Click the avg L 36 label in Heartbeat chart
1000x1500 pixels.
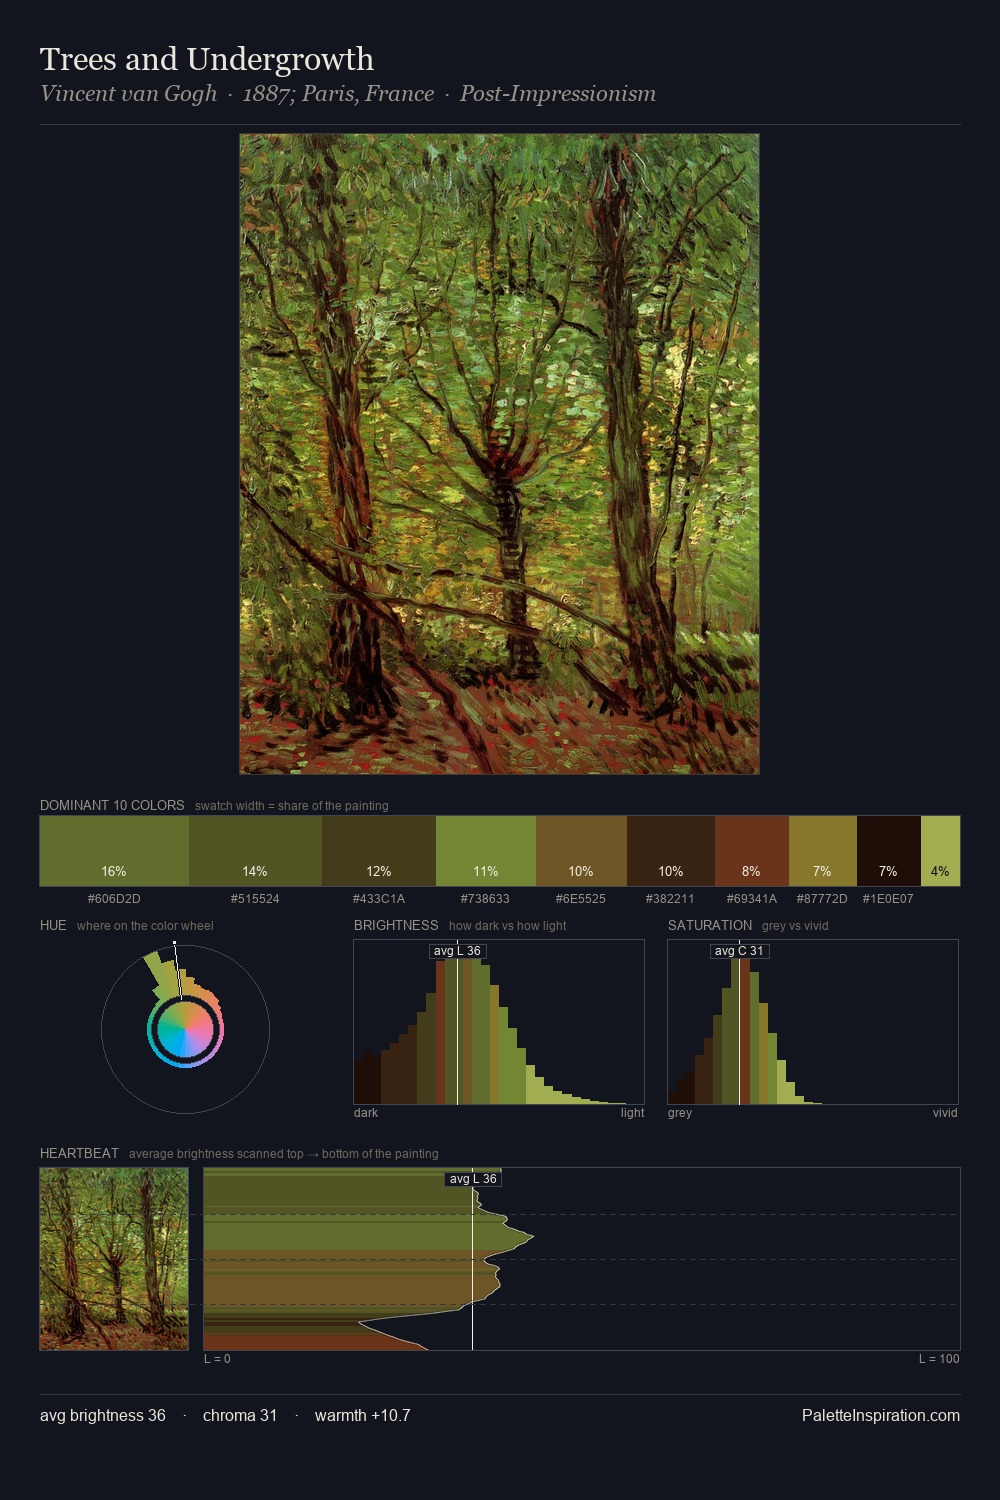473,1179
